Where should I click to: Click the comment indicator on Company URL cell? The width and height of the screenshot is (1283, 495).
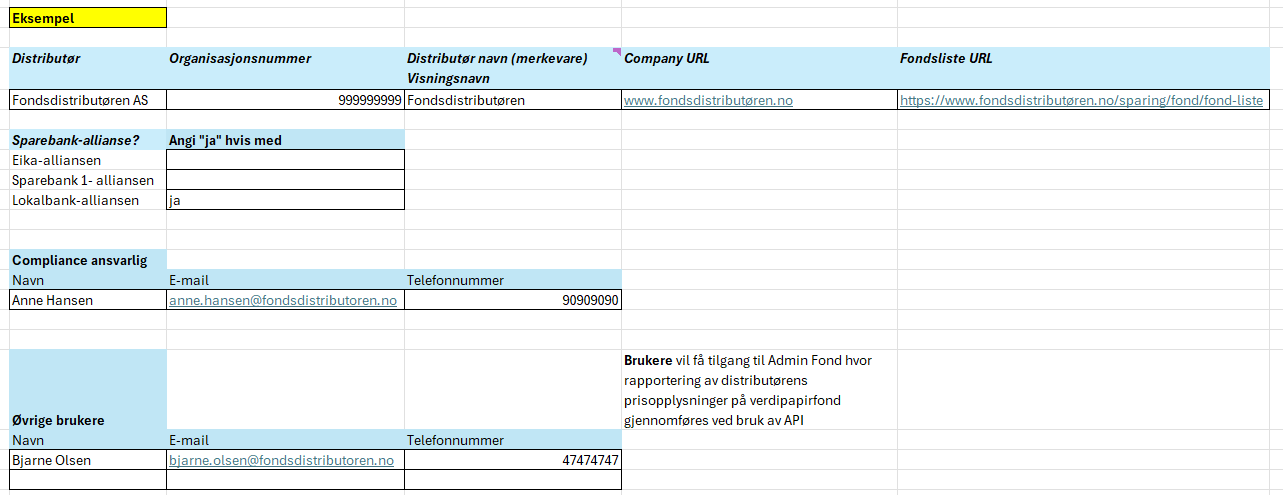tap(617, 51)
